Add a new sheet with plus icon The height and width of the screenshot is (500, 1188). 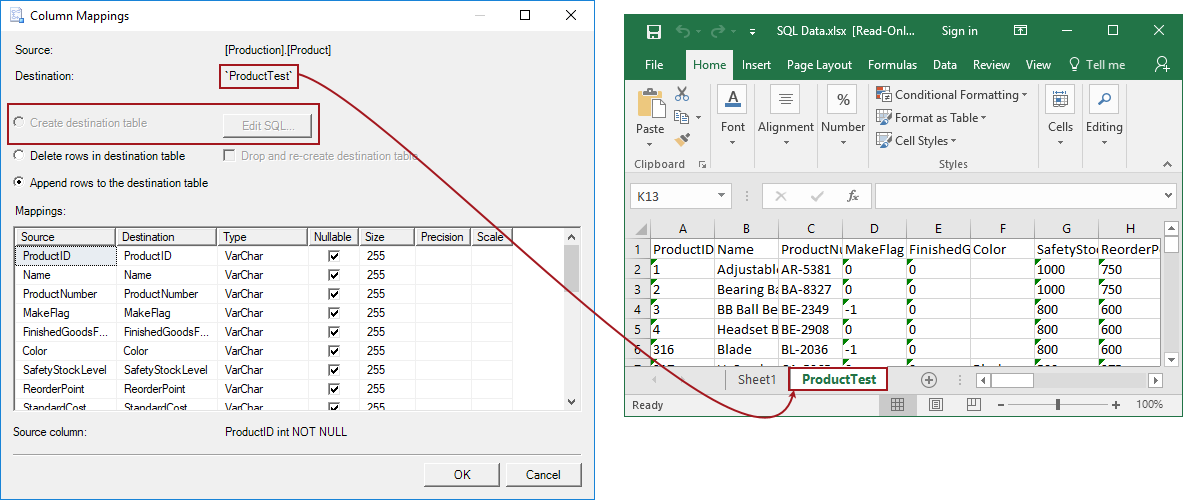928,380
